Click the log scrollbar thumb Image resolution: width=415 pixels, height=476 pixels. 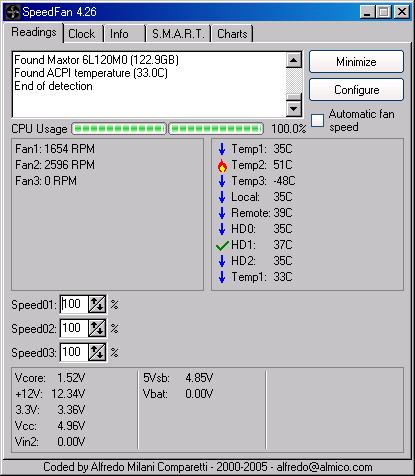(x=294, y=96)
